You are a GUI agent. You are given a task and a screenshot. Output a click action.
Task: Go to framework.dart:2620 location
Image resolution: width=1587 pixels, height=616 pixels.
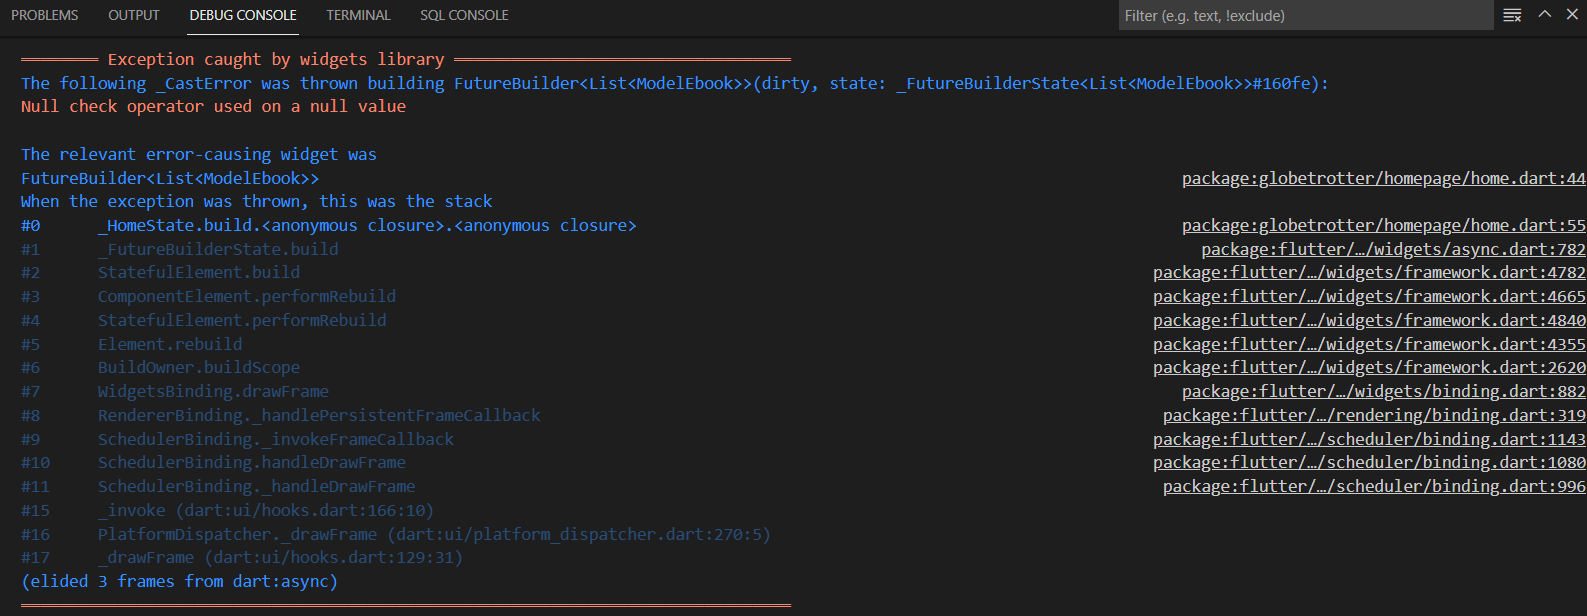click(1369, 367)
